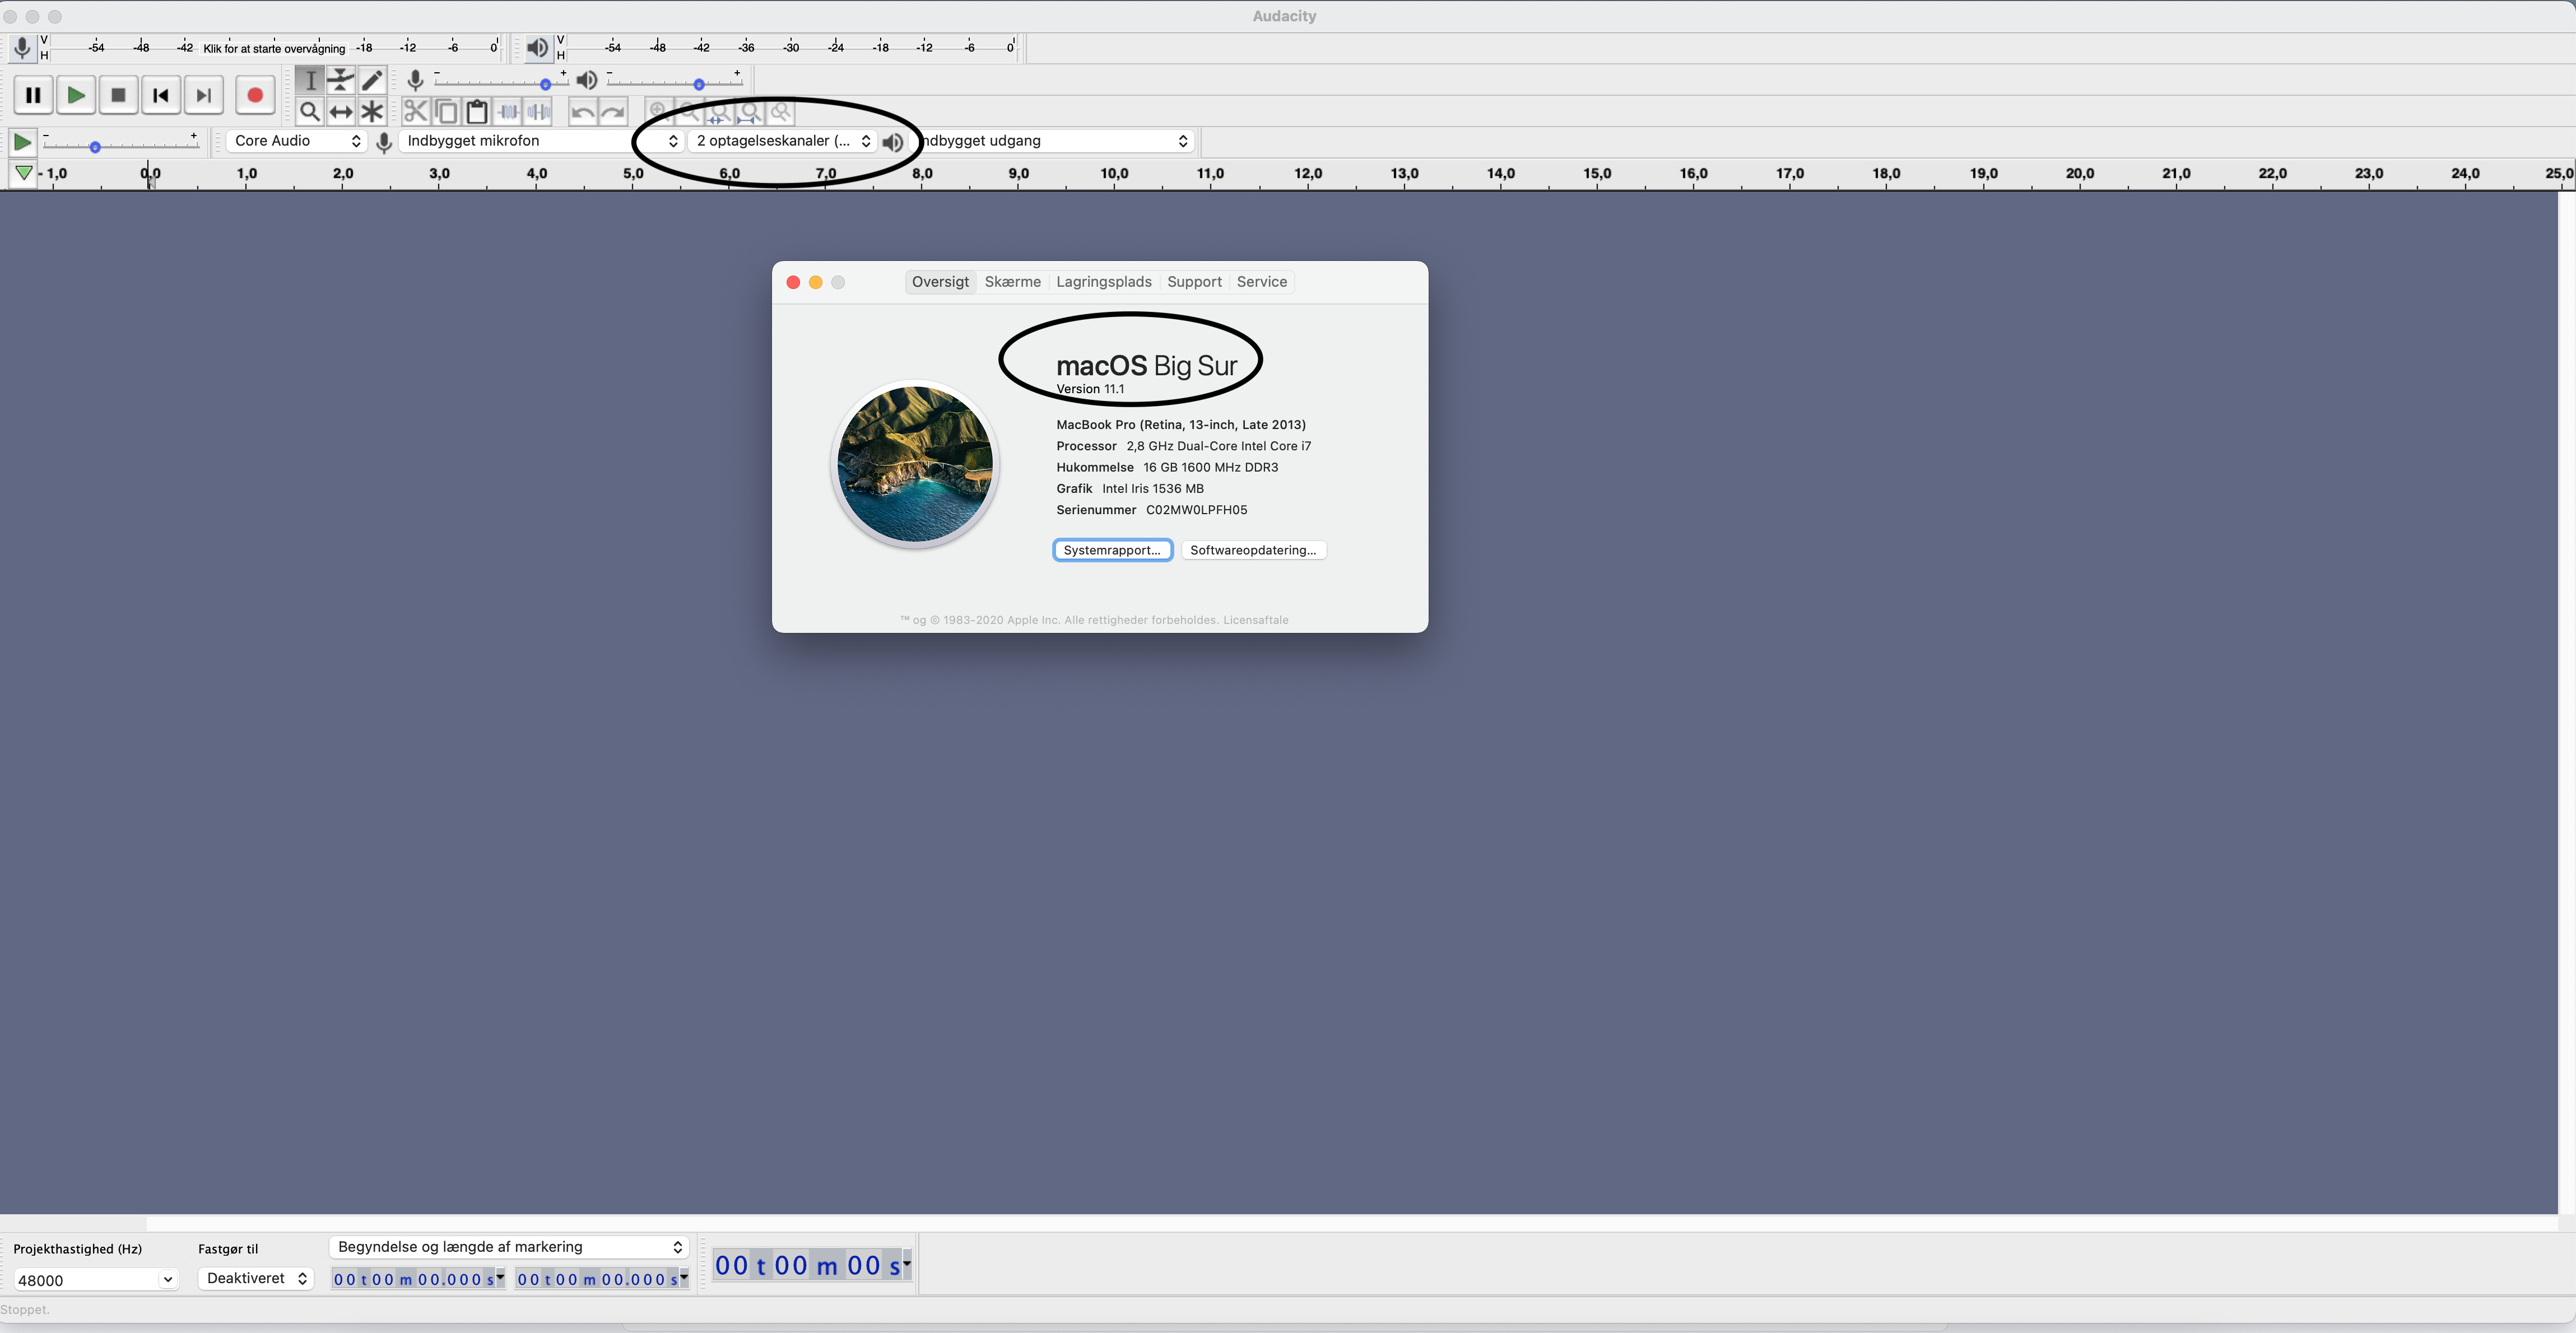Click the Redo arrow icon

(613, 111)
